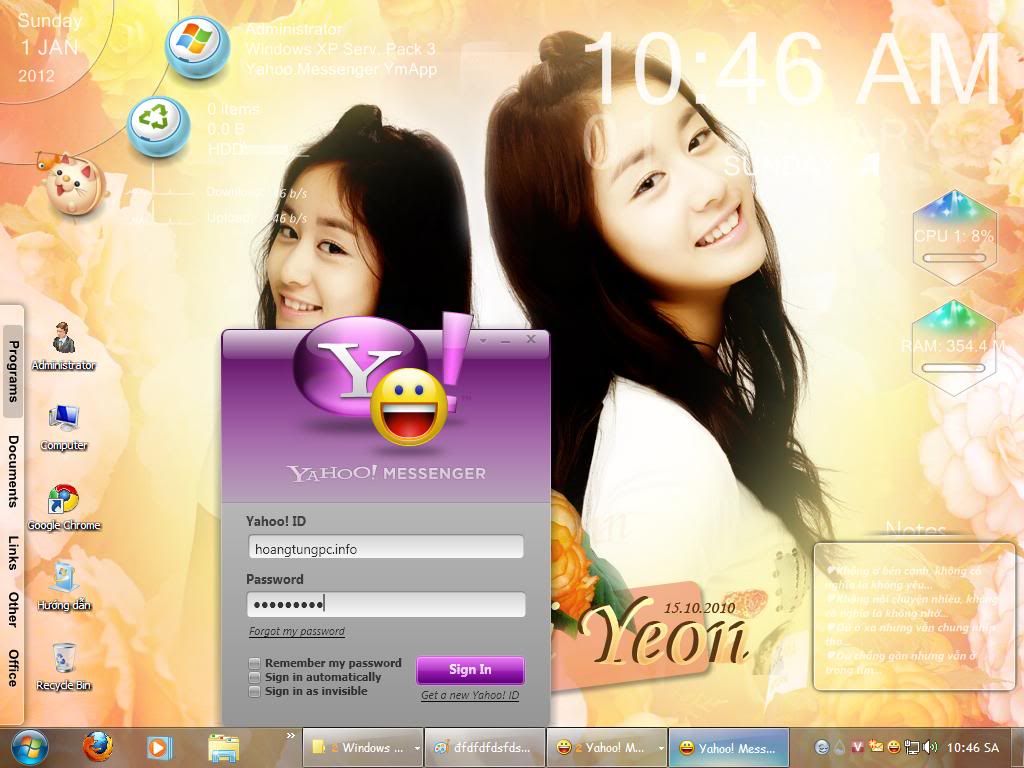
Task: Click the red V tray icon
Action: 859,746
